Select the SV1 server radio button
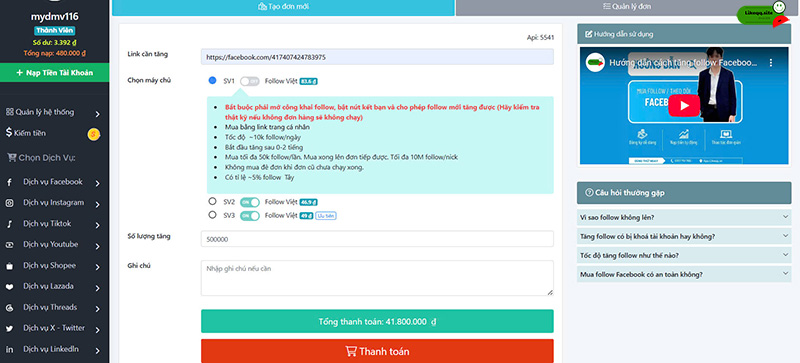Image resolution: width=800 pixels, height=363 pixels. (x=212, y=81)
